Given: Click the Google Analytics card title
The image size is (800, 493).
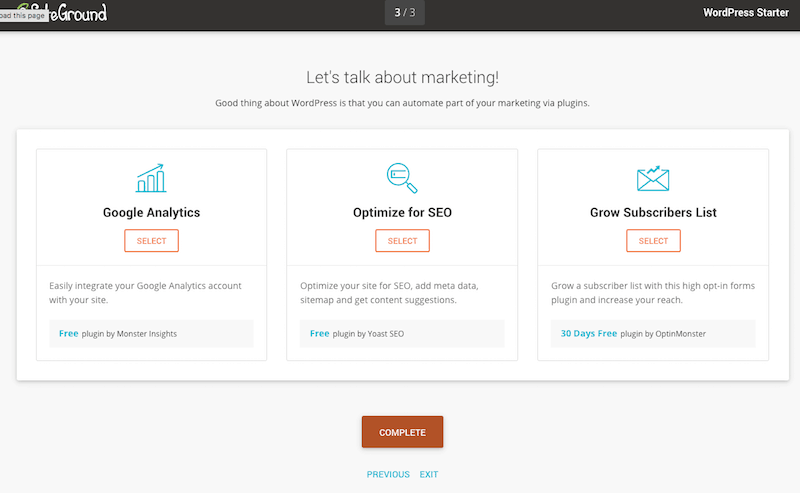Looking at the screenshot, I should tap(152, 212).
